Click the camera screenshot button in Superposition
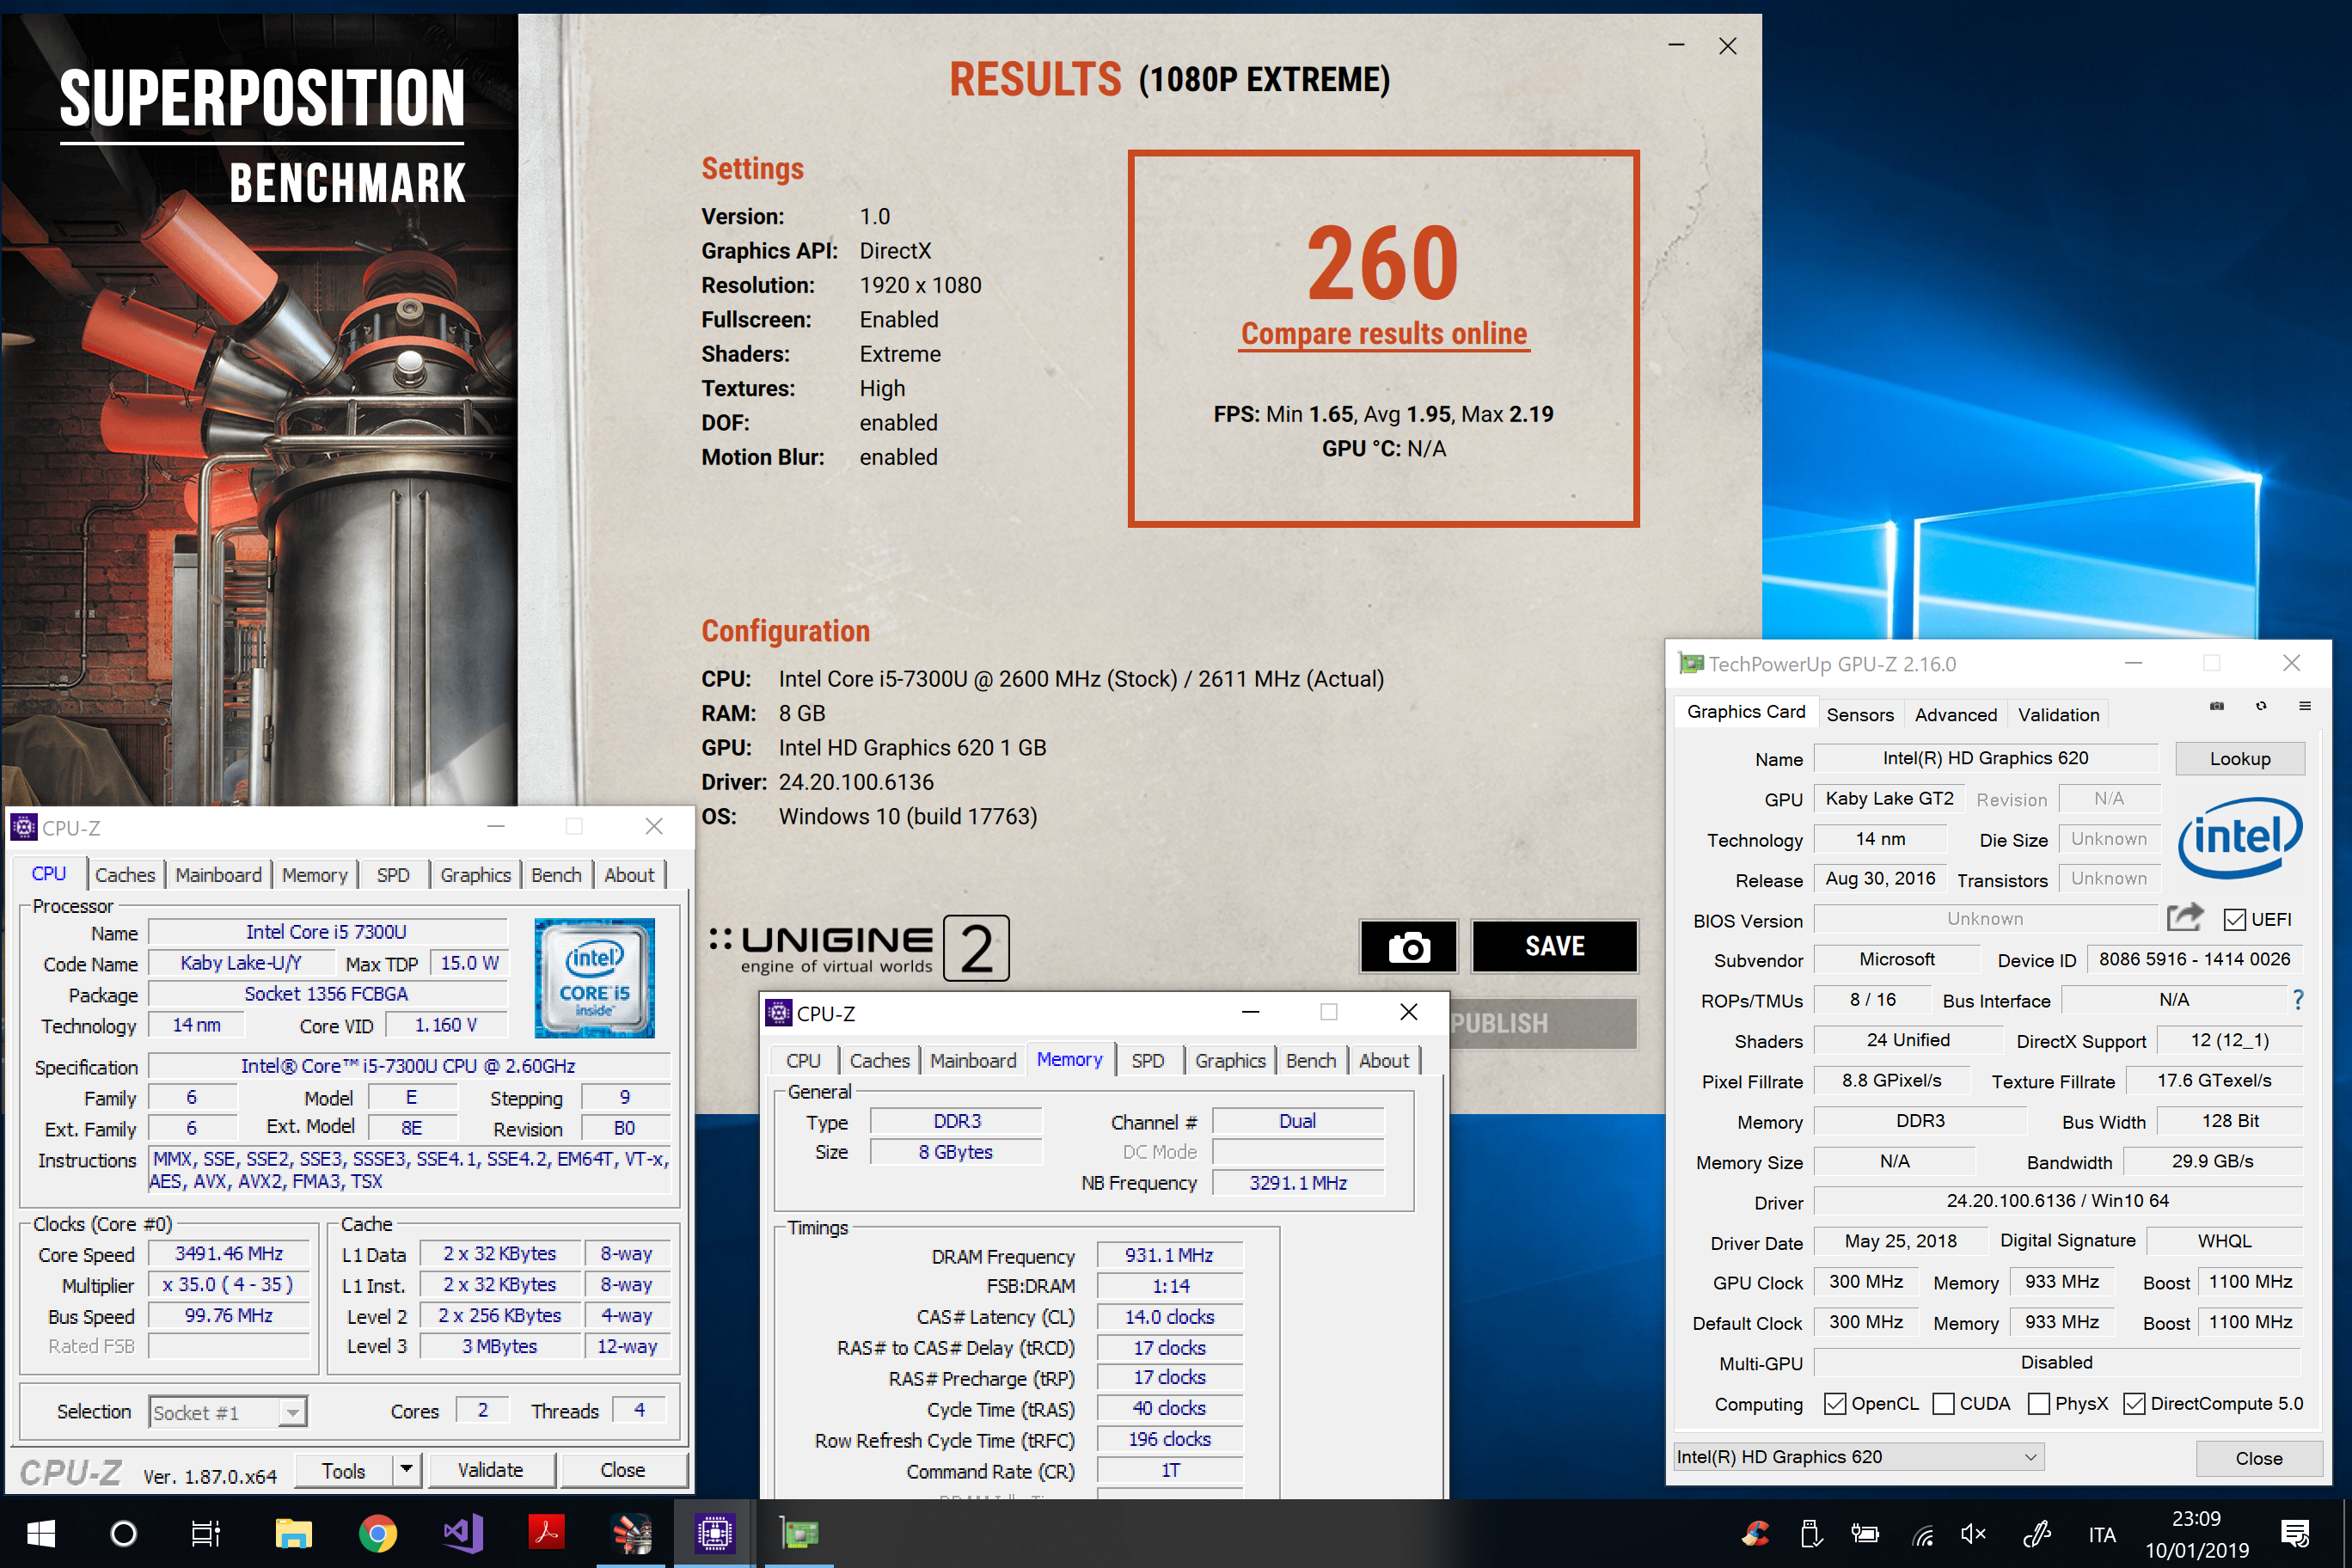The image size is (2352, 1568). (1408, 946)
